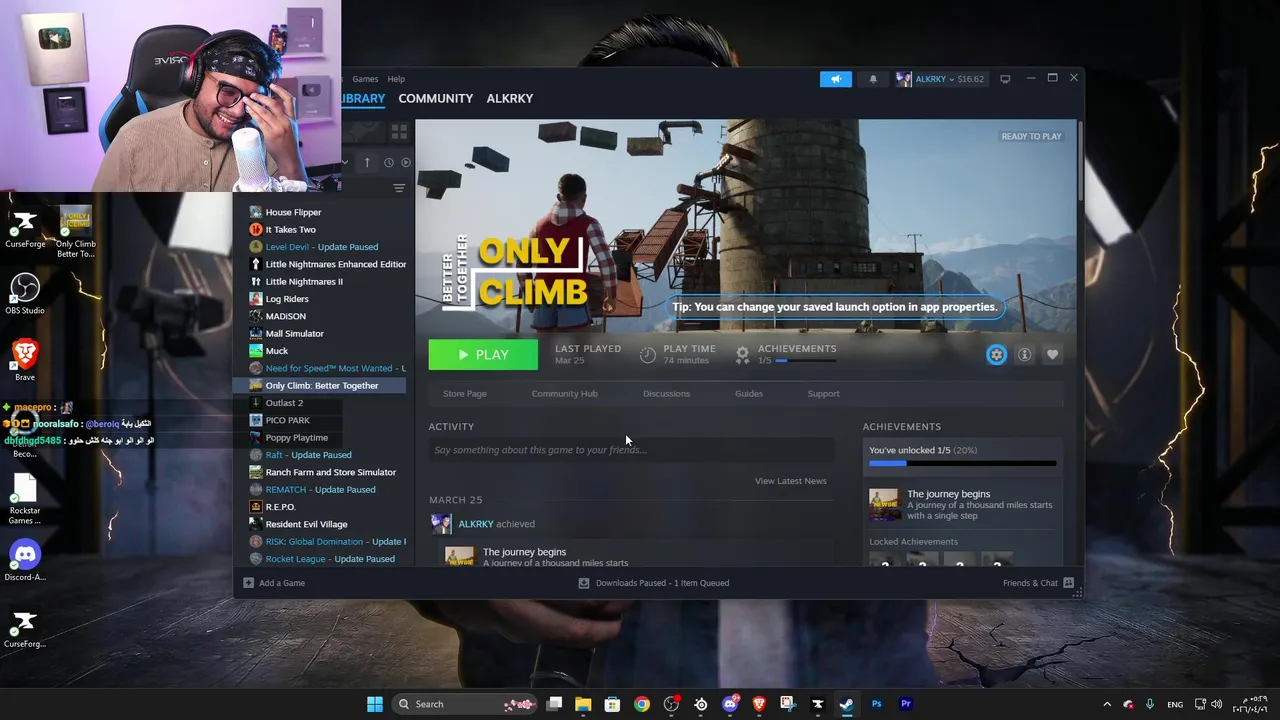Screen dimensions: 1280x720
Task: Click the game page vertical scrollbar
Action: tap(1080, 160)
